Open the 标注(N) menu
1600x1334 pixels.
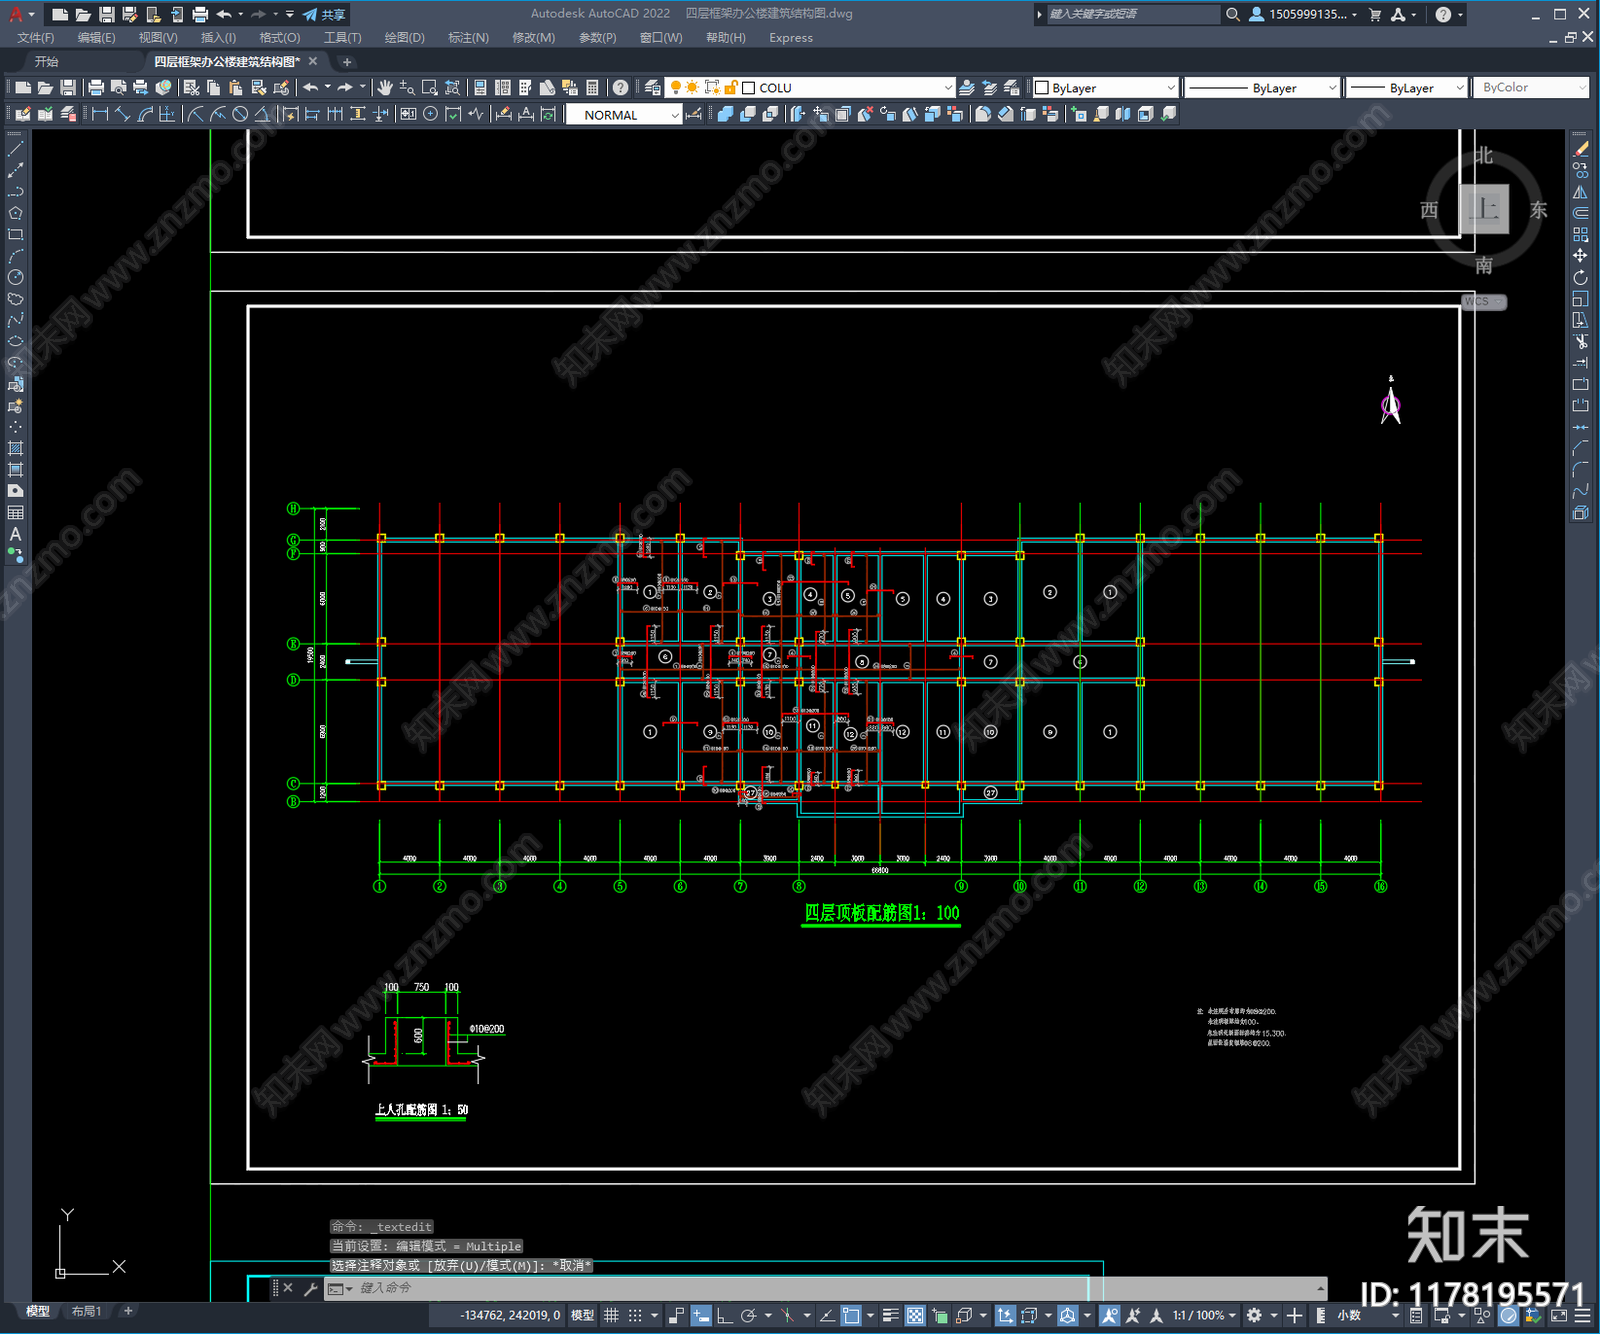469,38
